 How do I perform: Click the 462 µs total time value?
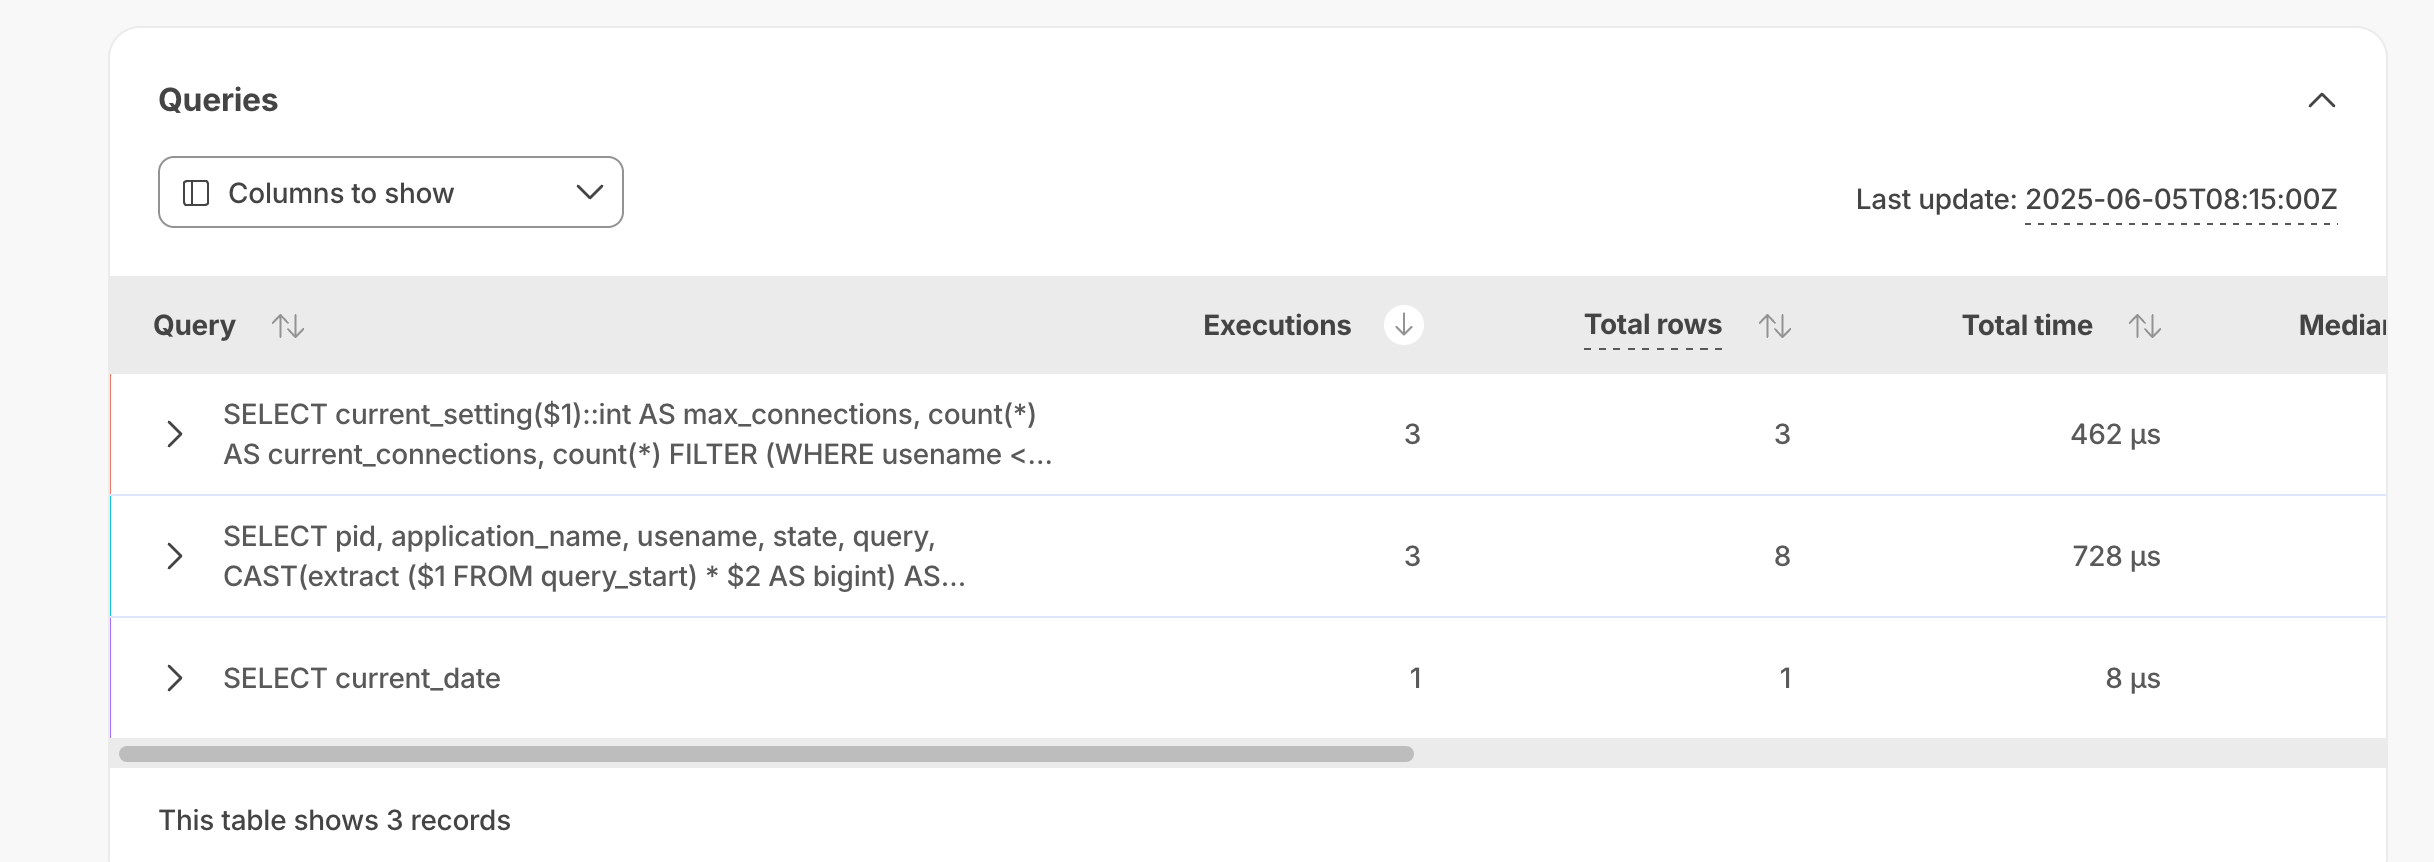(2115, 434)
